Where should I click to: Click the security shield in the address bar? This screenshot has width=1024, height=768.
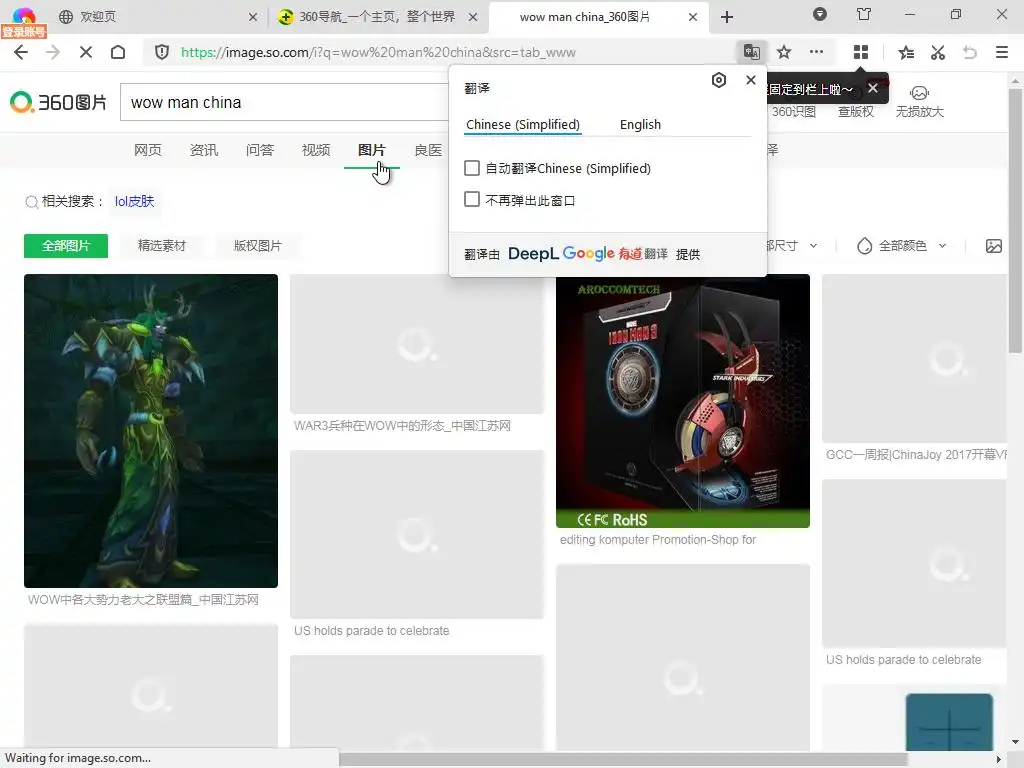(x=162, y=52)
